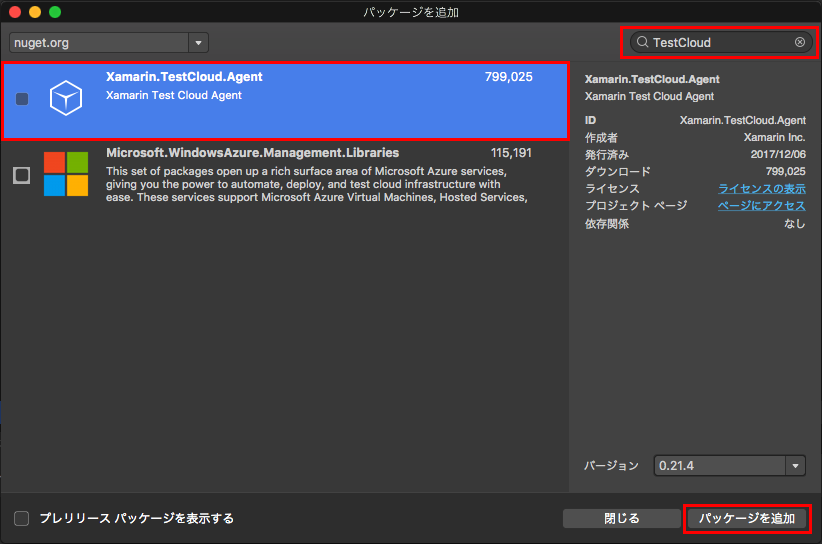Click the 2017/12/06 published date
Image resolution: width=822 pixels, height=544 pixels.
click(778, 154)
